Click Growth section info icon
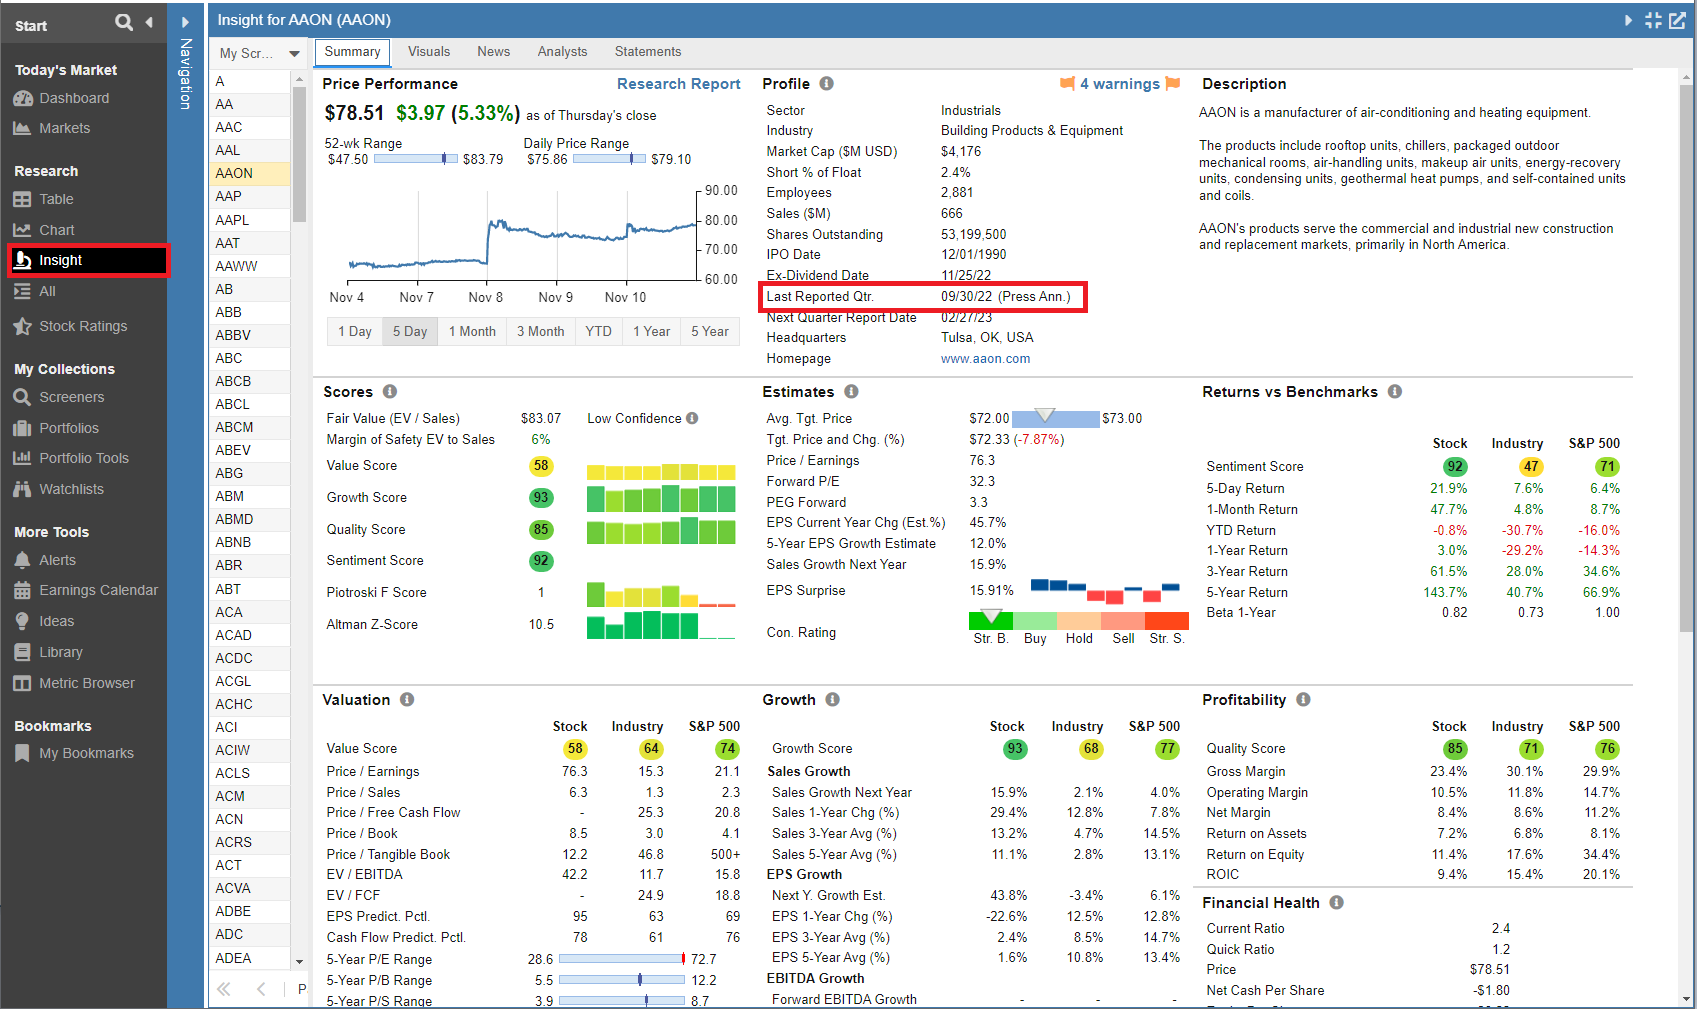This screenshot has width=1697, height=1009. pyautogui.click(x=833, y=700)
